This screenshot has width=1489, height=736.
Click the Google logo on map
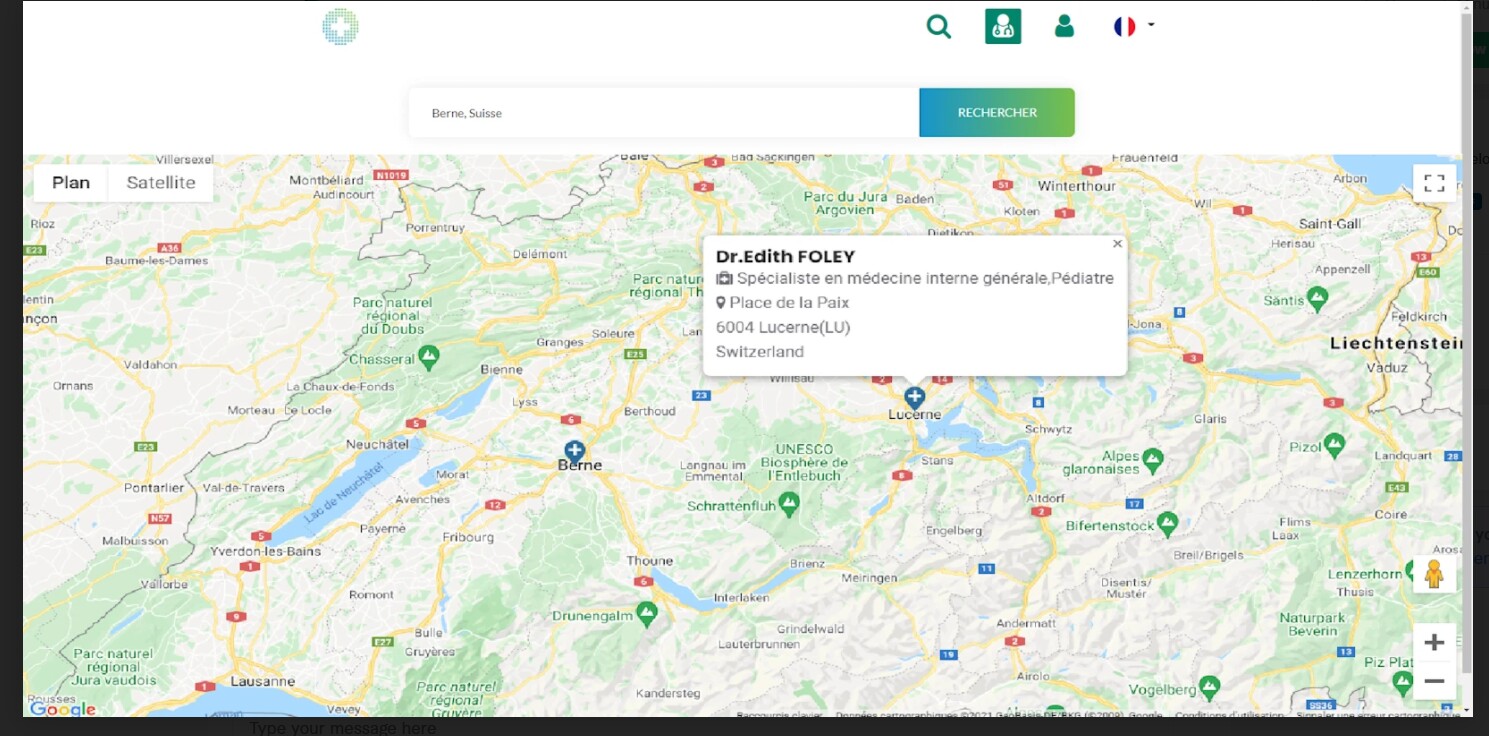point(62,709)
